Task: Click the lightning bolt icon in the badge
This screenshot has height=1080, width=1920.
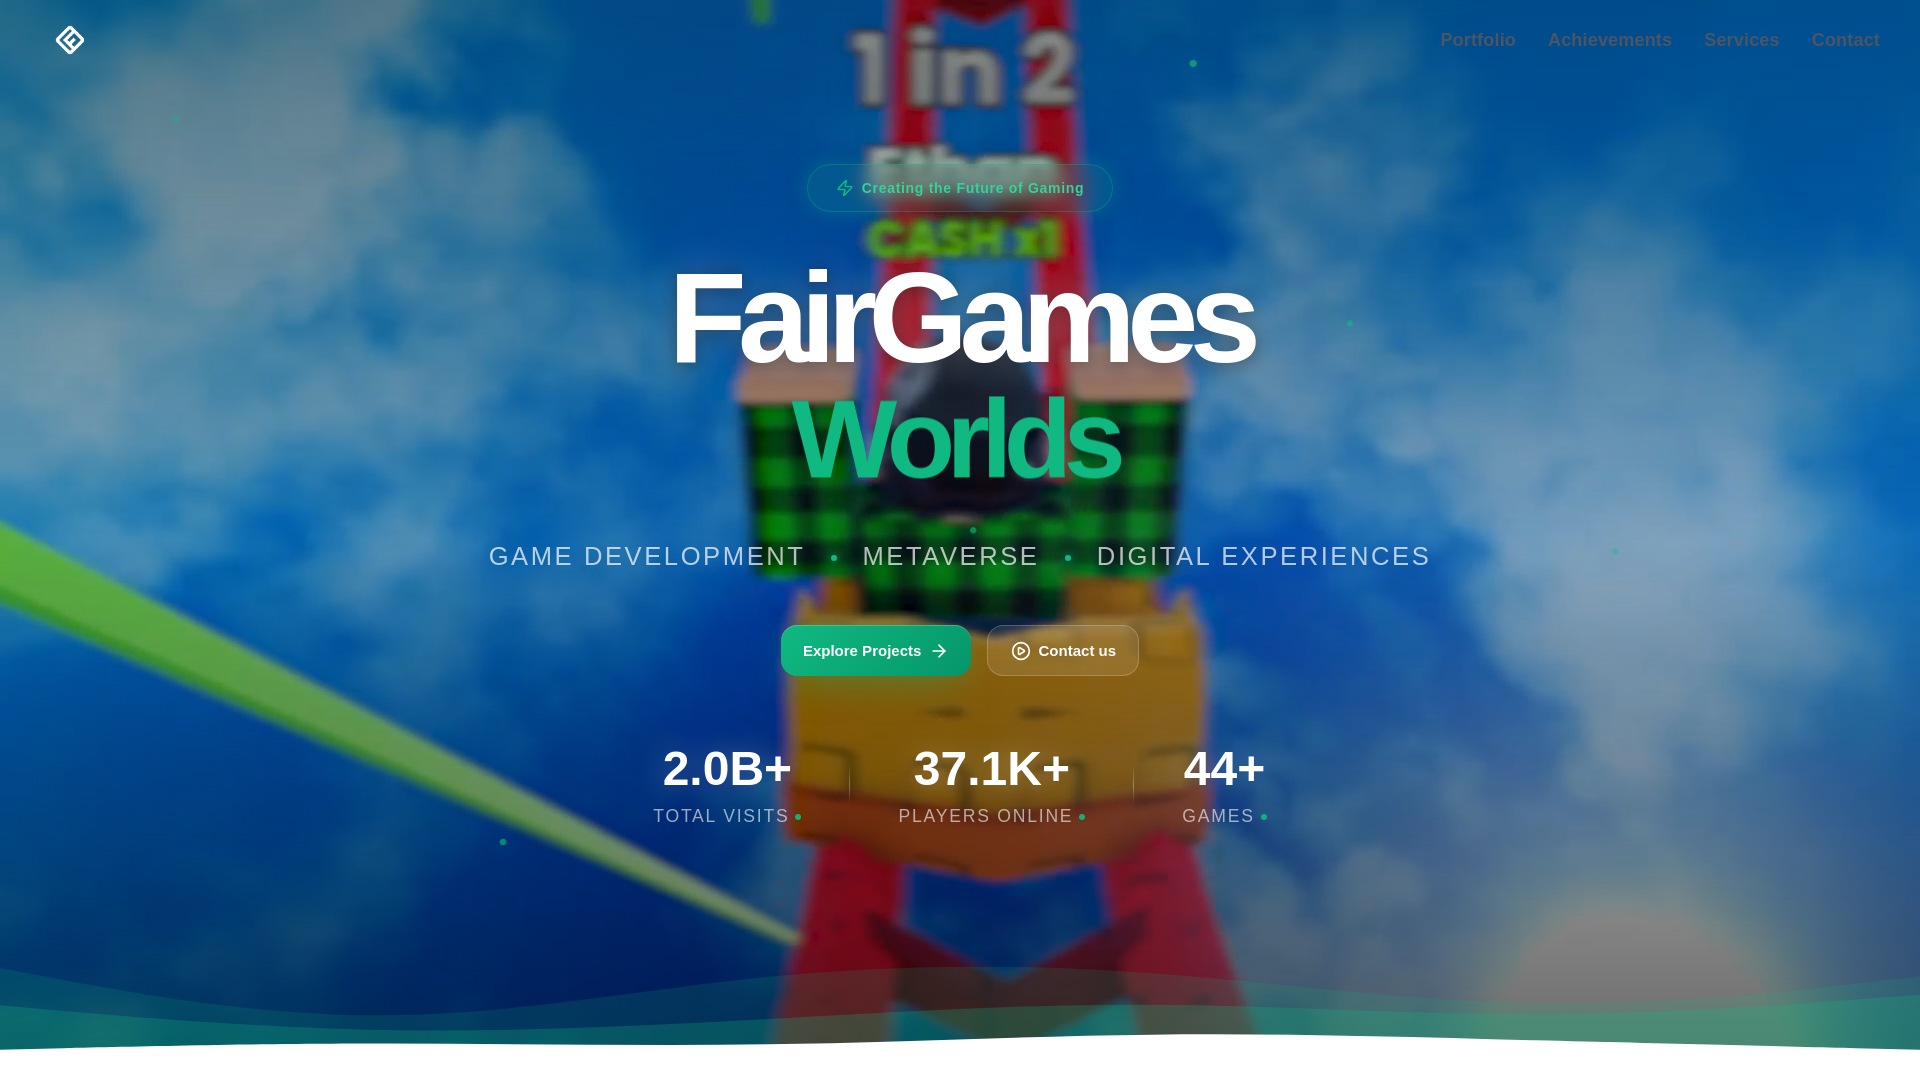Action: click(x=845, y=188)
